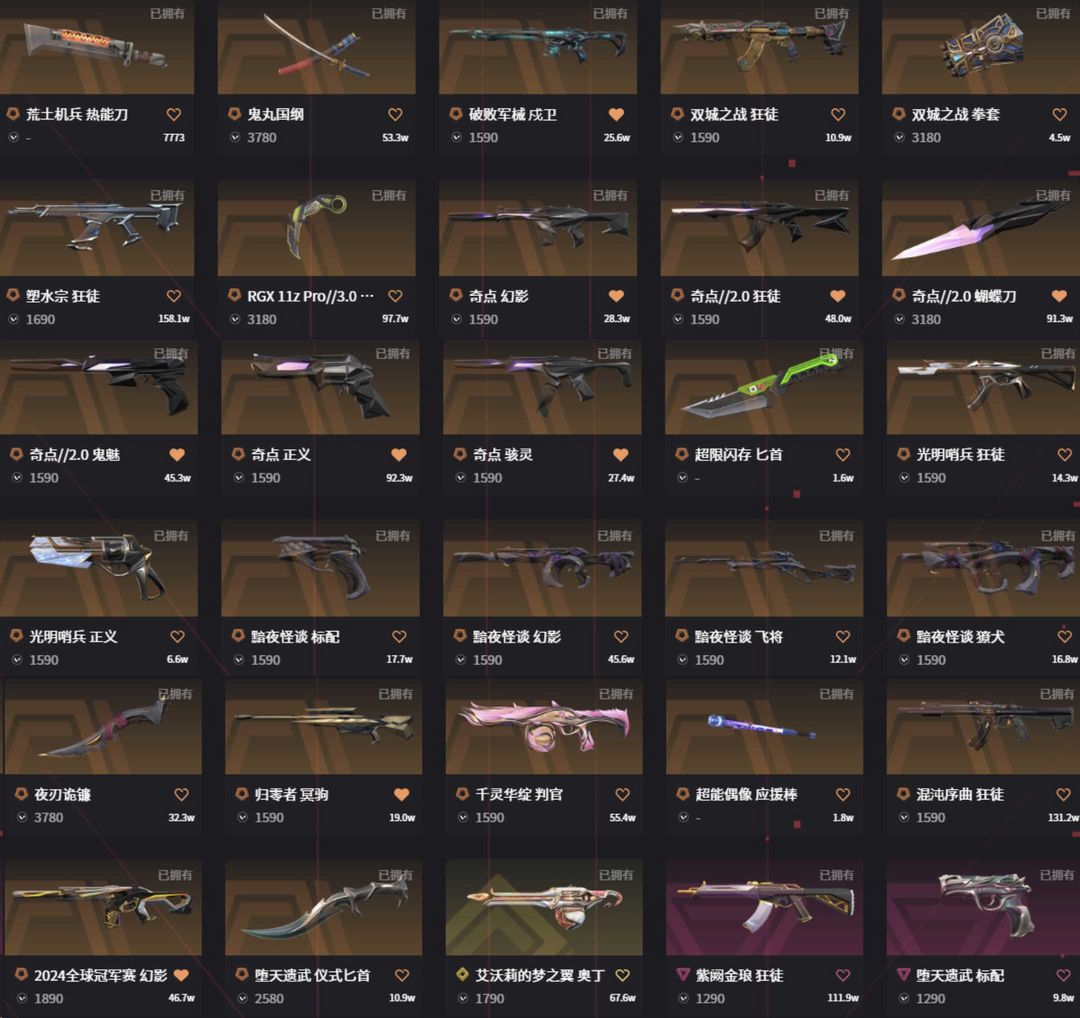The height and width of the screenshot is (1018, 1080).
Task: Click the purple tier badge beside 紫阙金琅 狂徒
Action: point(683,975)
